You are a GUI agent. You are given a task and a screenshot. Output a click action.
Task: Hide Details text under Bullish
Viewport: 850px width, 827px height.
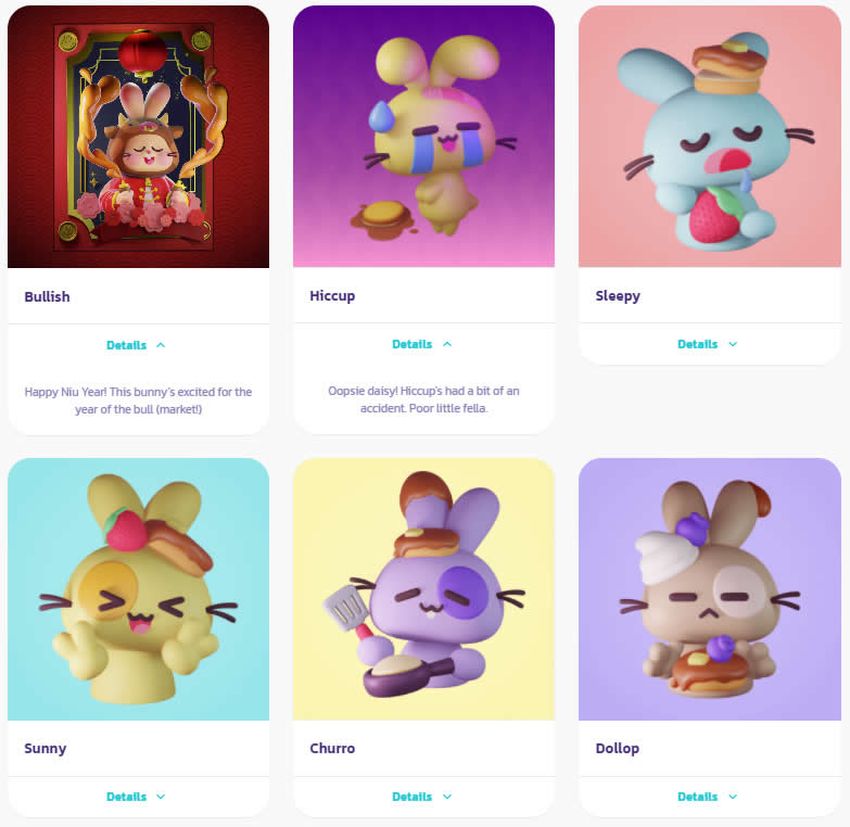click(126, 345)
